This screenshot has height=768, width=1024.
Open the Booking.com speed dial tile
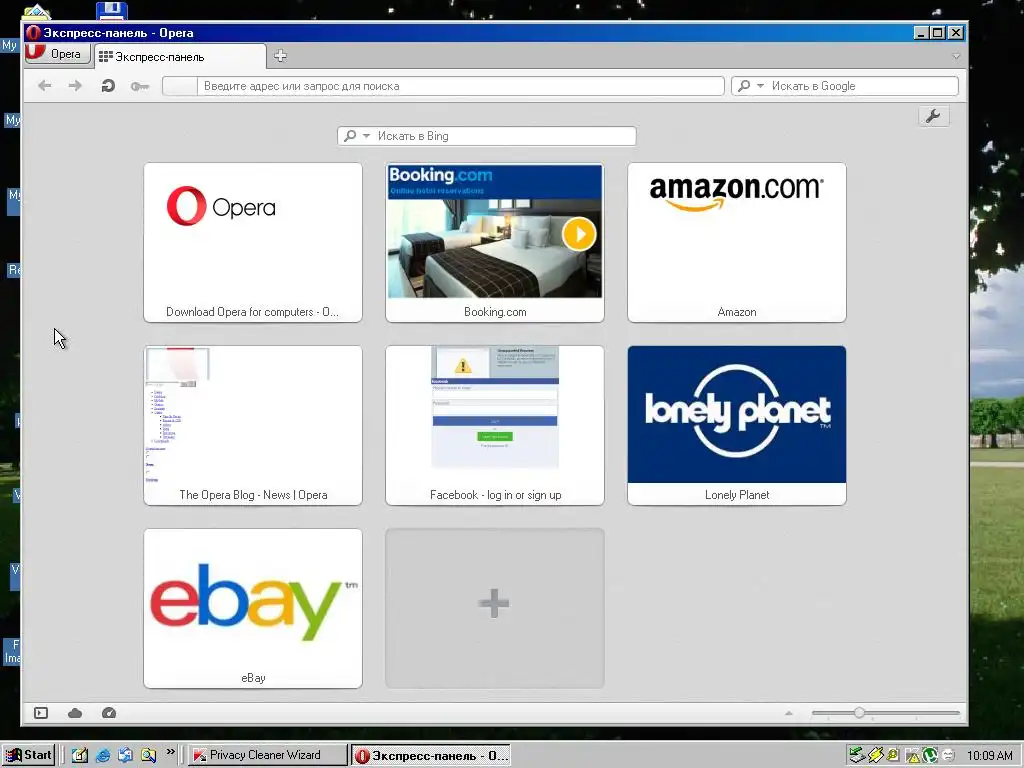tap(495, 242)
